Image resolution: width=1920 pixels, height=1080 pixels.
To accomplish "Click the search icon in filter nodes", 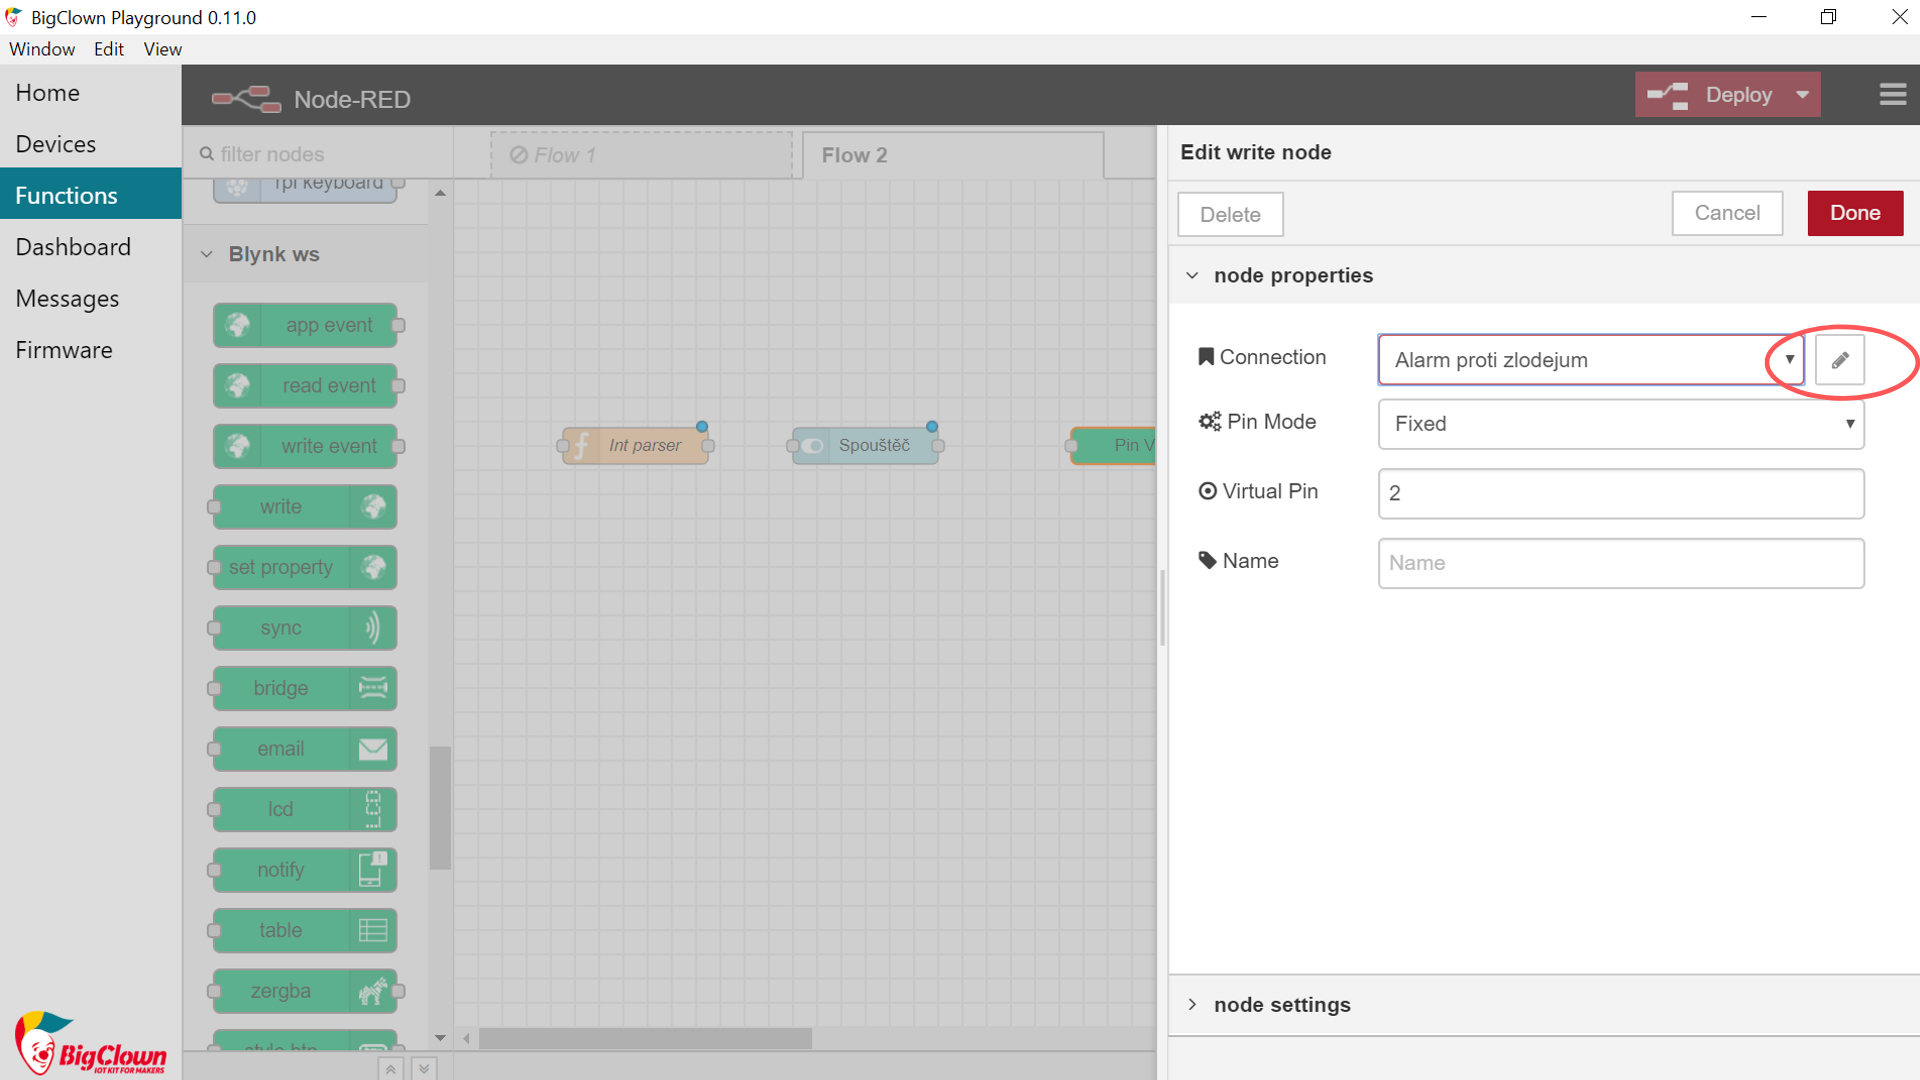I will point(206,154).
